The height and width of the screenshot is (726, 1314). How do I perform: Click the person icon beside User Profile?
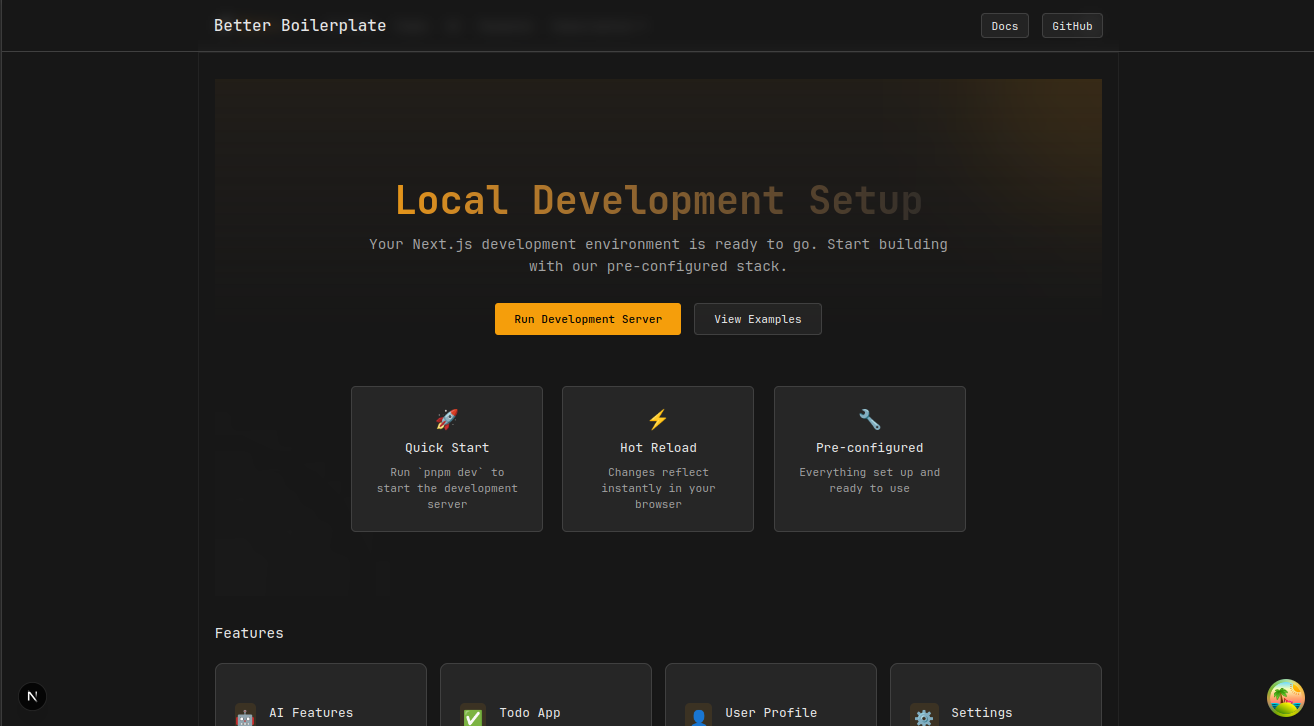point(699,716)
